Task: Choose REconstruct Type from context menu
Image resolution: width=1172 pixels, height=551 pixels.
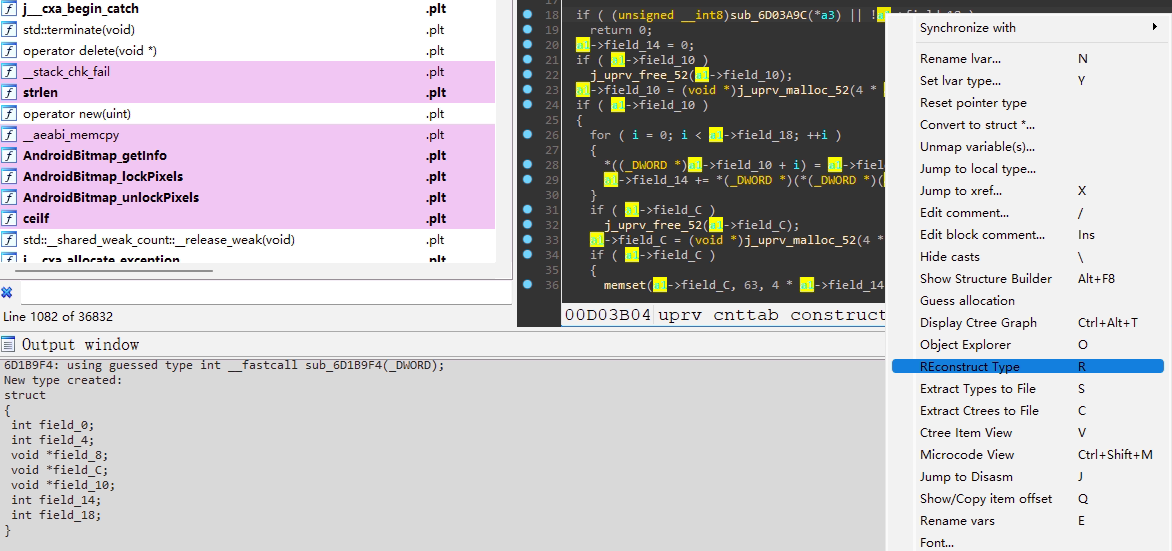Action: coord(970,367)
